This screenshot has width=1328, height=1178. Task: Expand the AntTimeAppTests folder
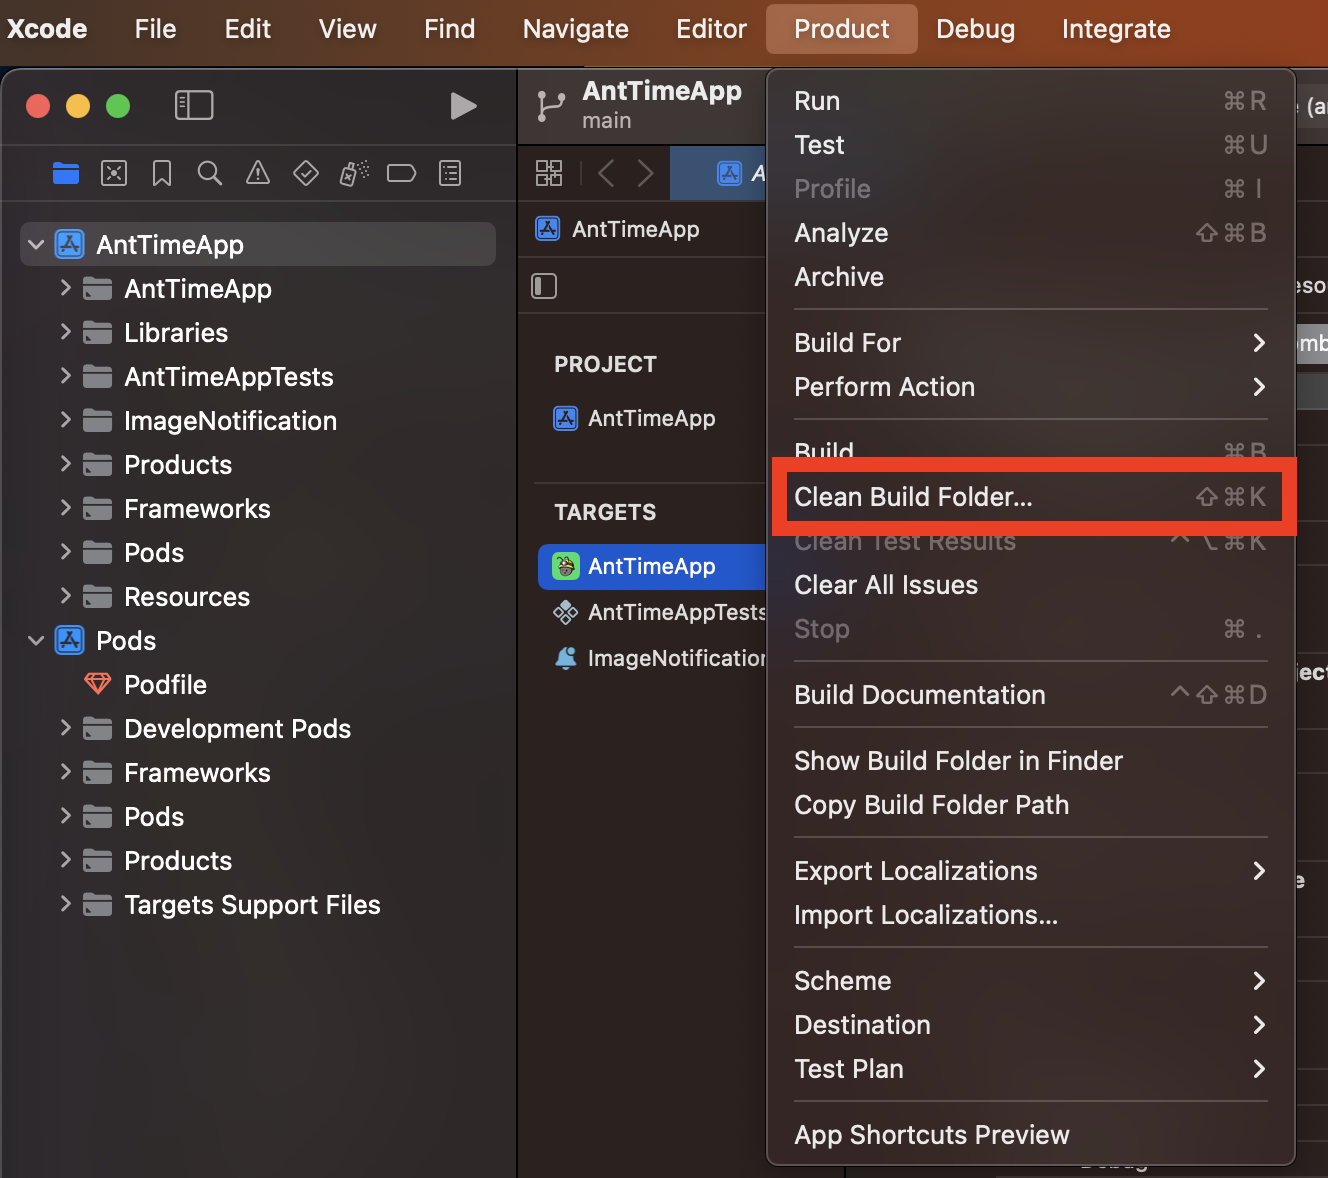pos(65,376)
